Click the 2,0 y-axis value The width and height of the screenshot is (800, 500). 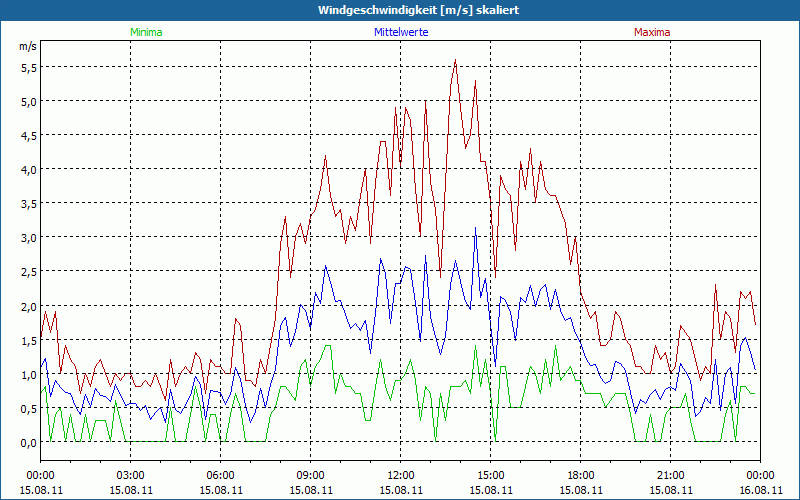29,307
